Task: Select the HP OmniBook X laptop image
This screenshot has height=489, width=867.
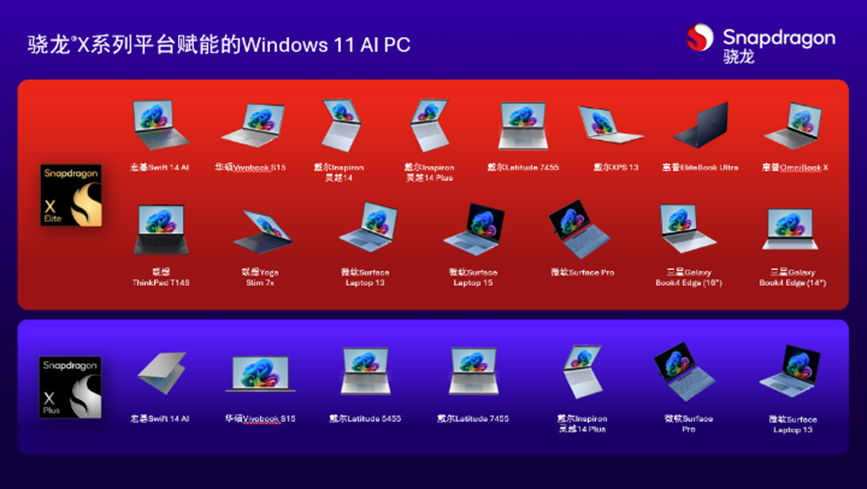Action: 793,126
